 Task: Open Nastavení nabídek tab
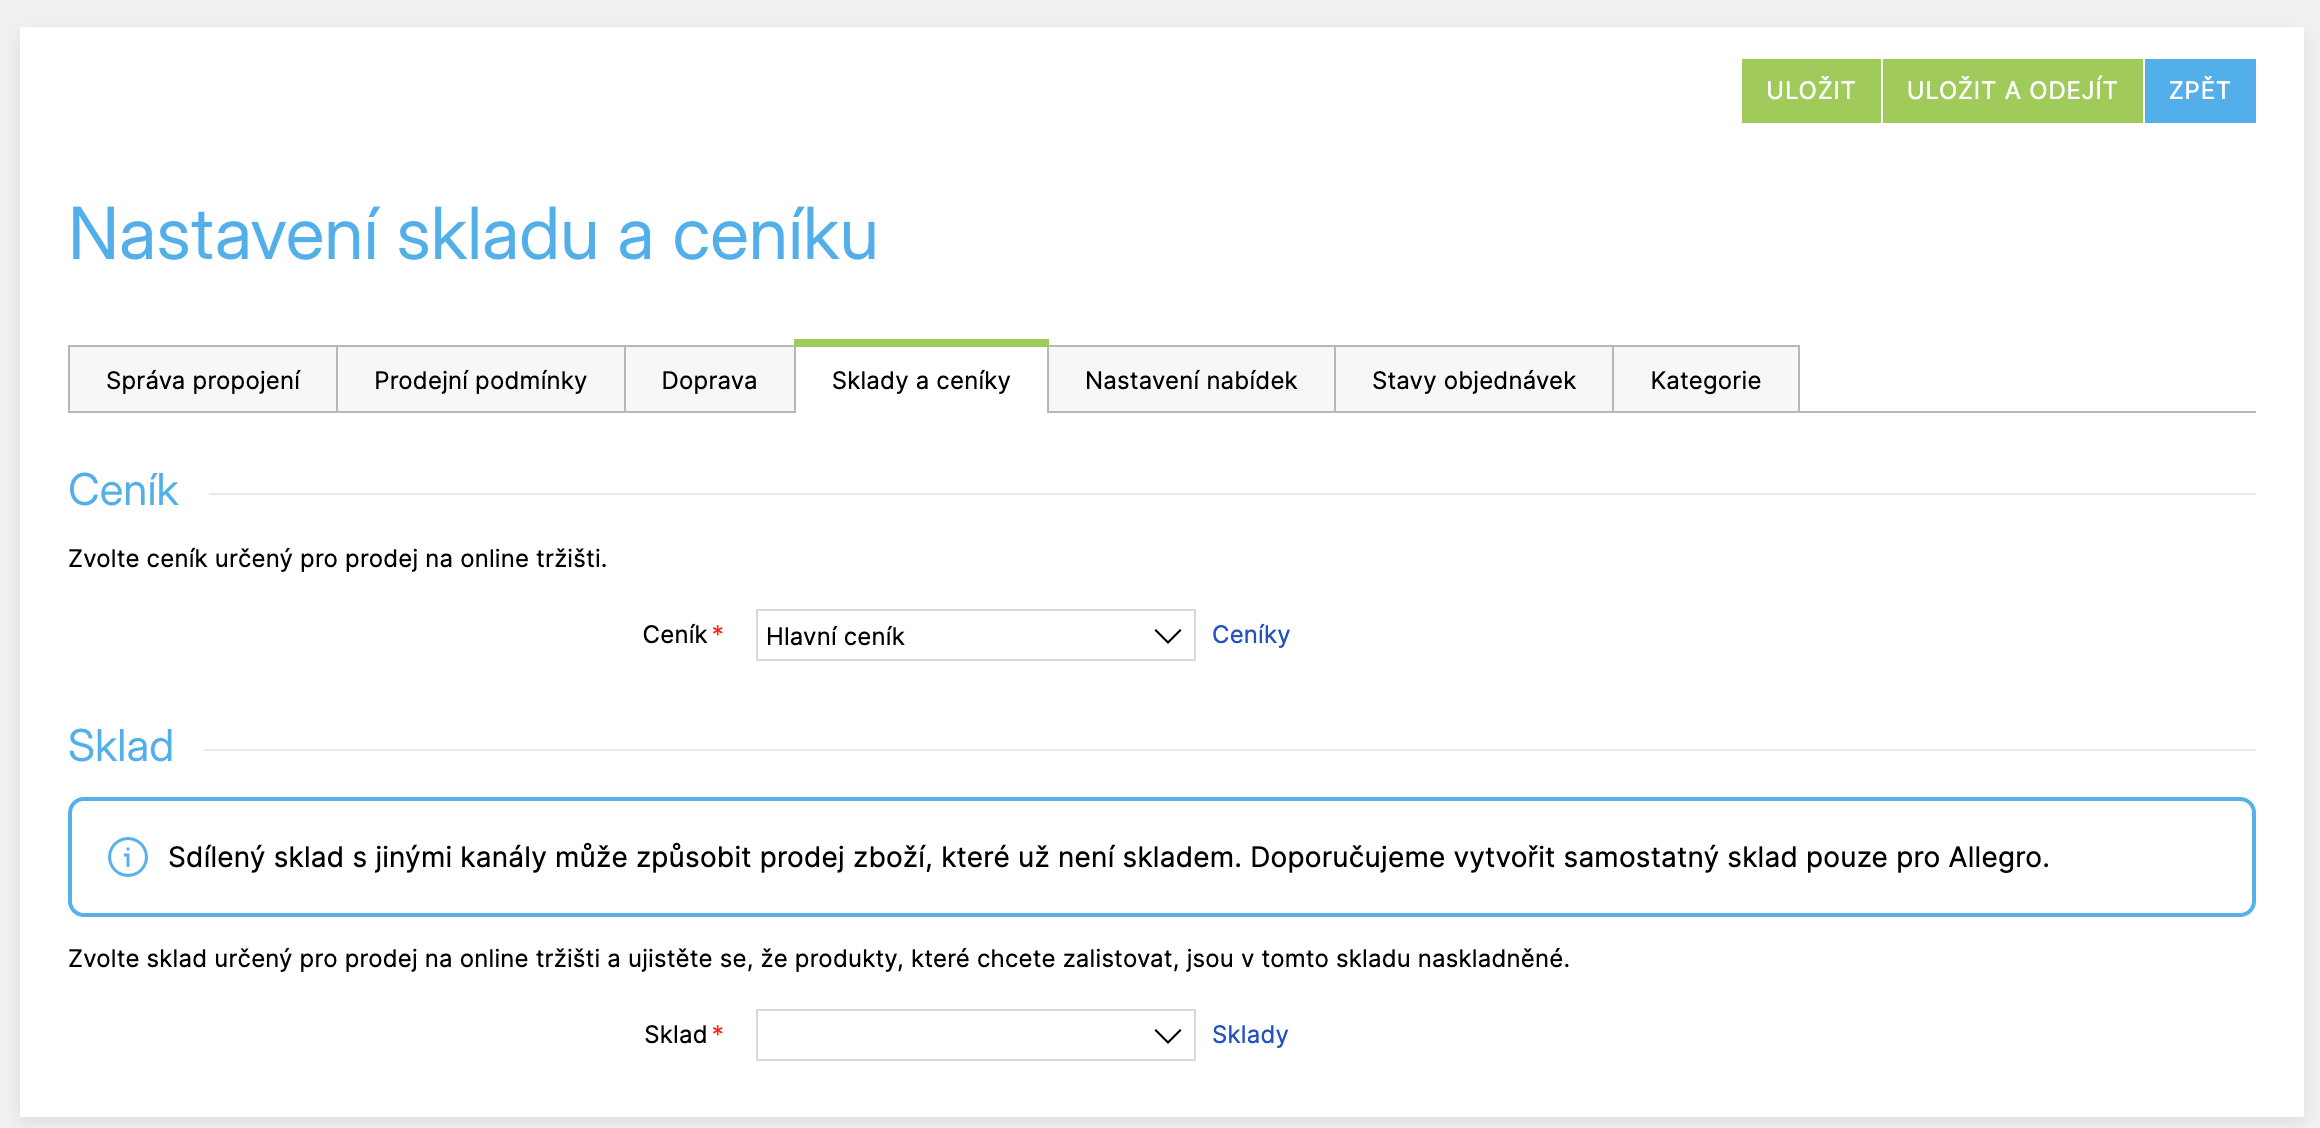(1190, 380)
